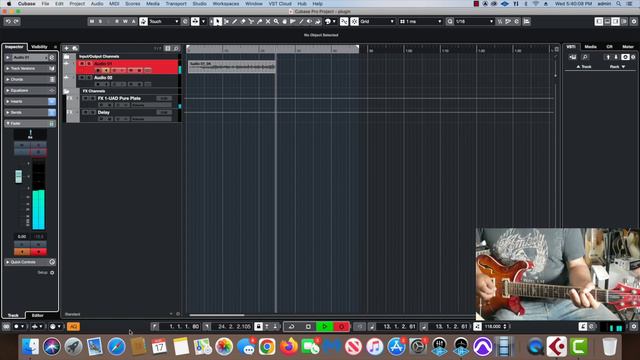Click the red Record button
The height and width of the screenshot is (360, 640).
coord(341,327)
